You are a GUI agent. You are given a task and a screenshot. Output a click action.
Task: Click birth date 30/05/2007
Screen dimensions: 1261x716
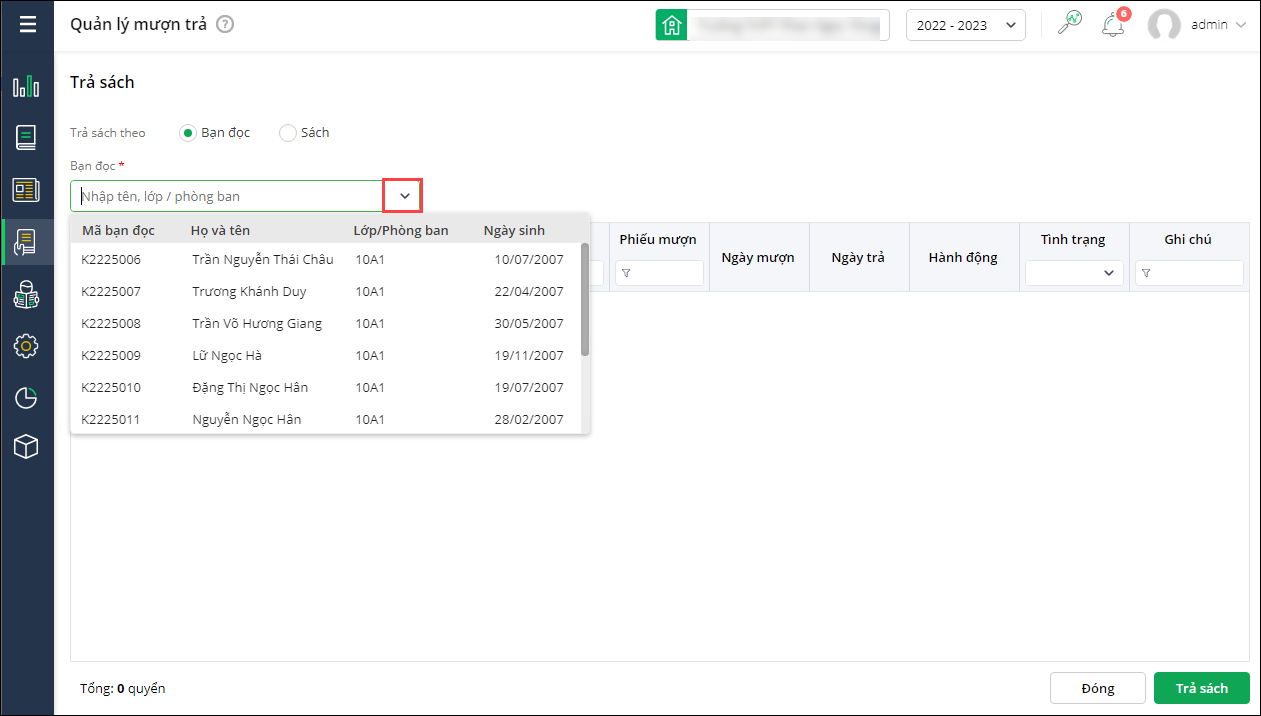coord(529,324)
